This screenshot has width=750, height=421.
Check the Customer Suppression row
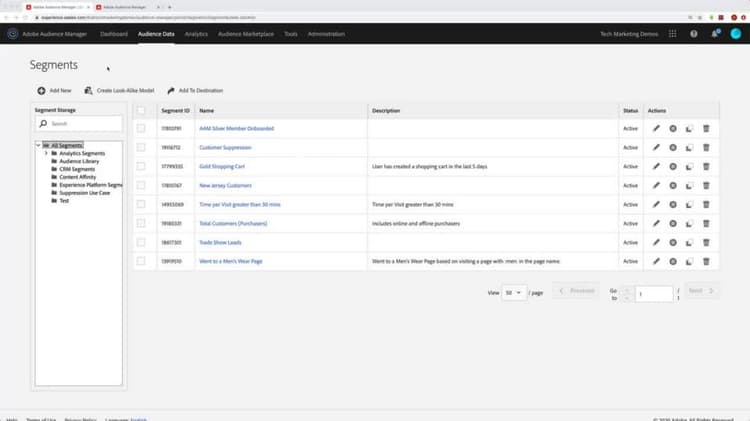[141, 147]
